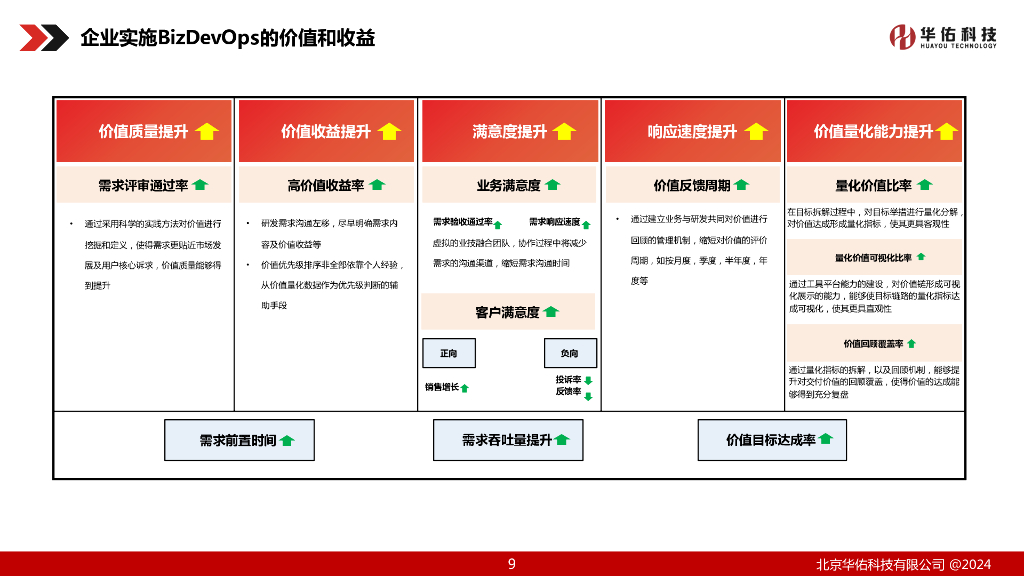
Task: Click the yellow arrow beside 价值量化能力提升
Action: pos(946,131)
